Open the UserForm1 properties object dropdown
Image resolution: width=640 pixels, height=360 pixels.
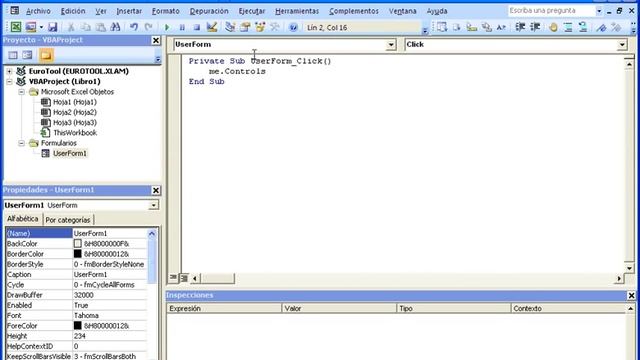point(153,205)
